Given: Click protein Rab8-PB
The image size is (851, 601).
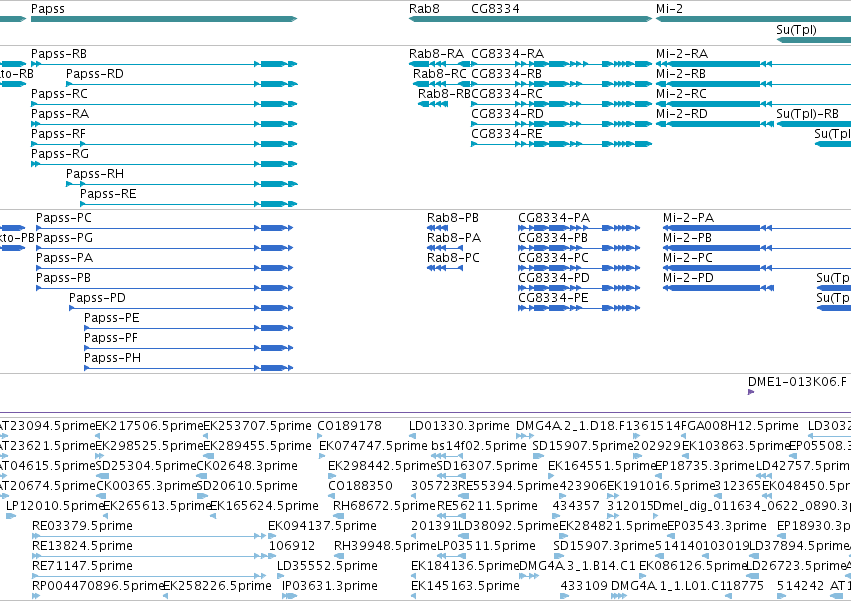Looking at the screenshot, I should (453, 218).
